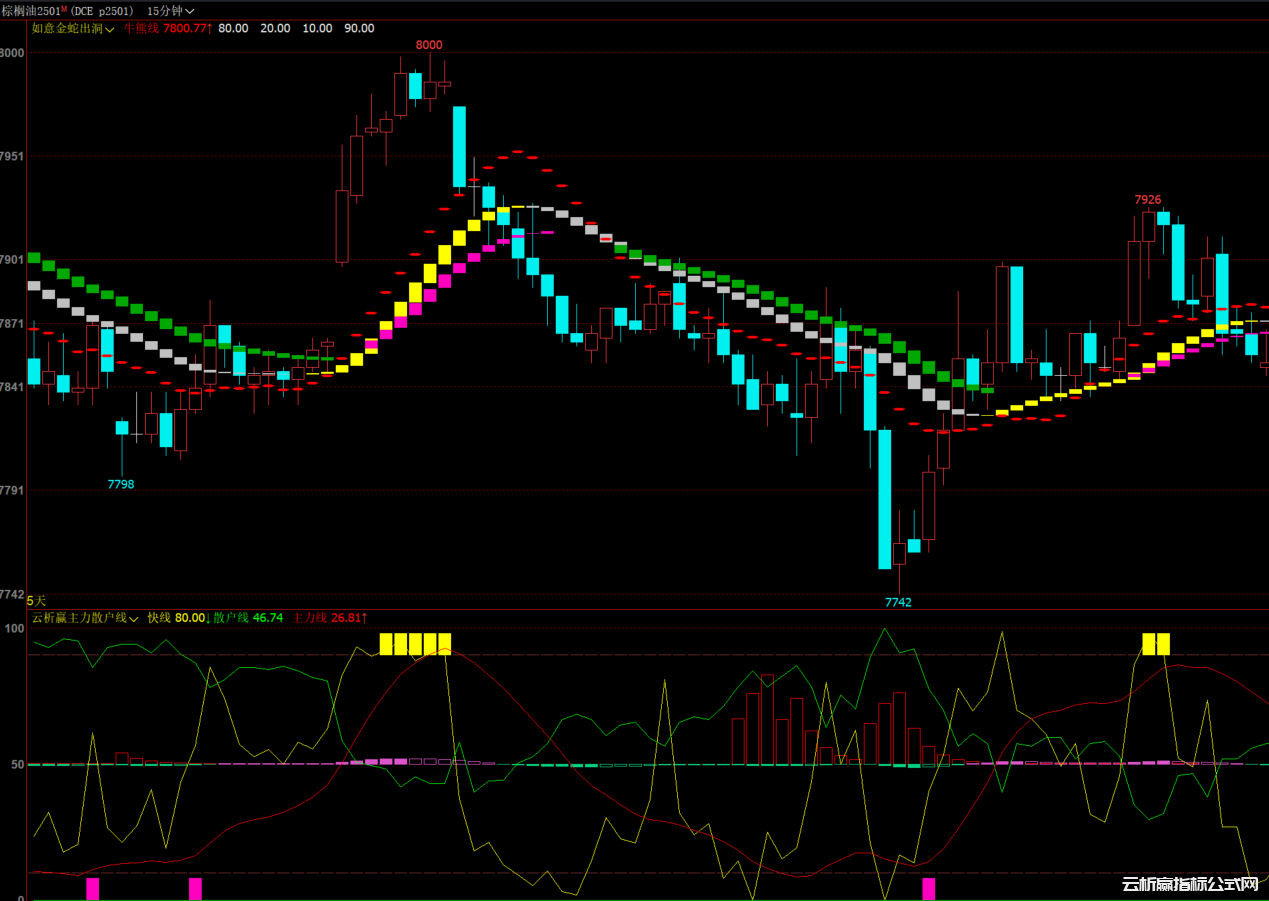
Task: Click the 7742 low price label under candle
Action: click(898, 602)
